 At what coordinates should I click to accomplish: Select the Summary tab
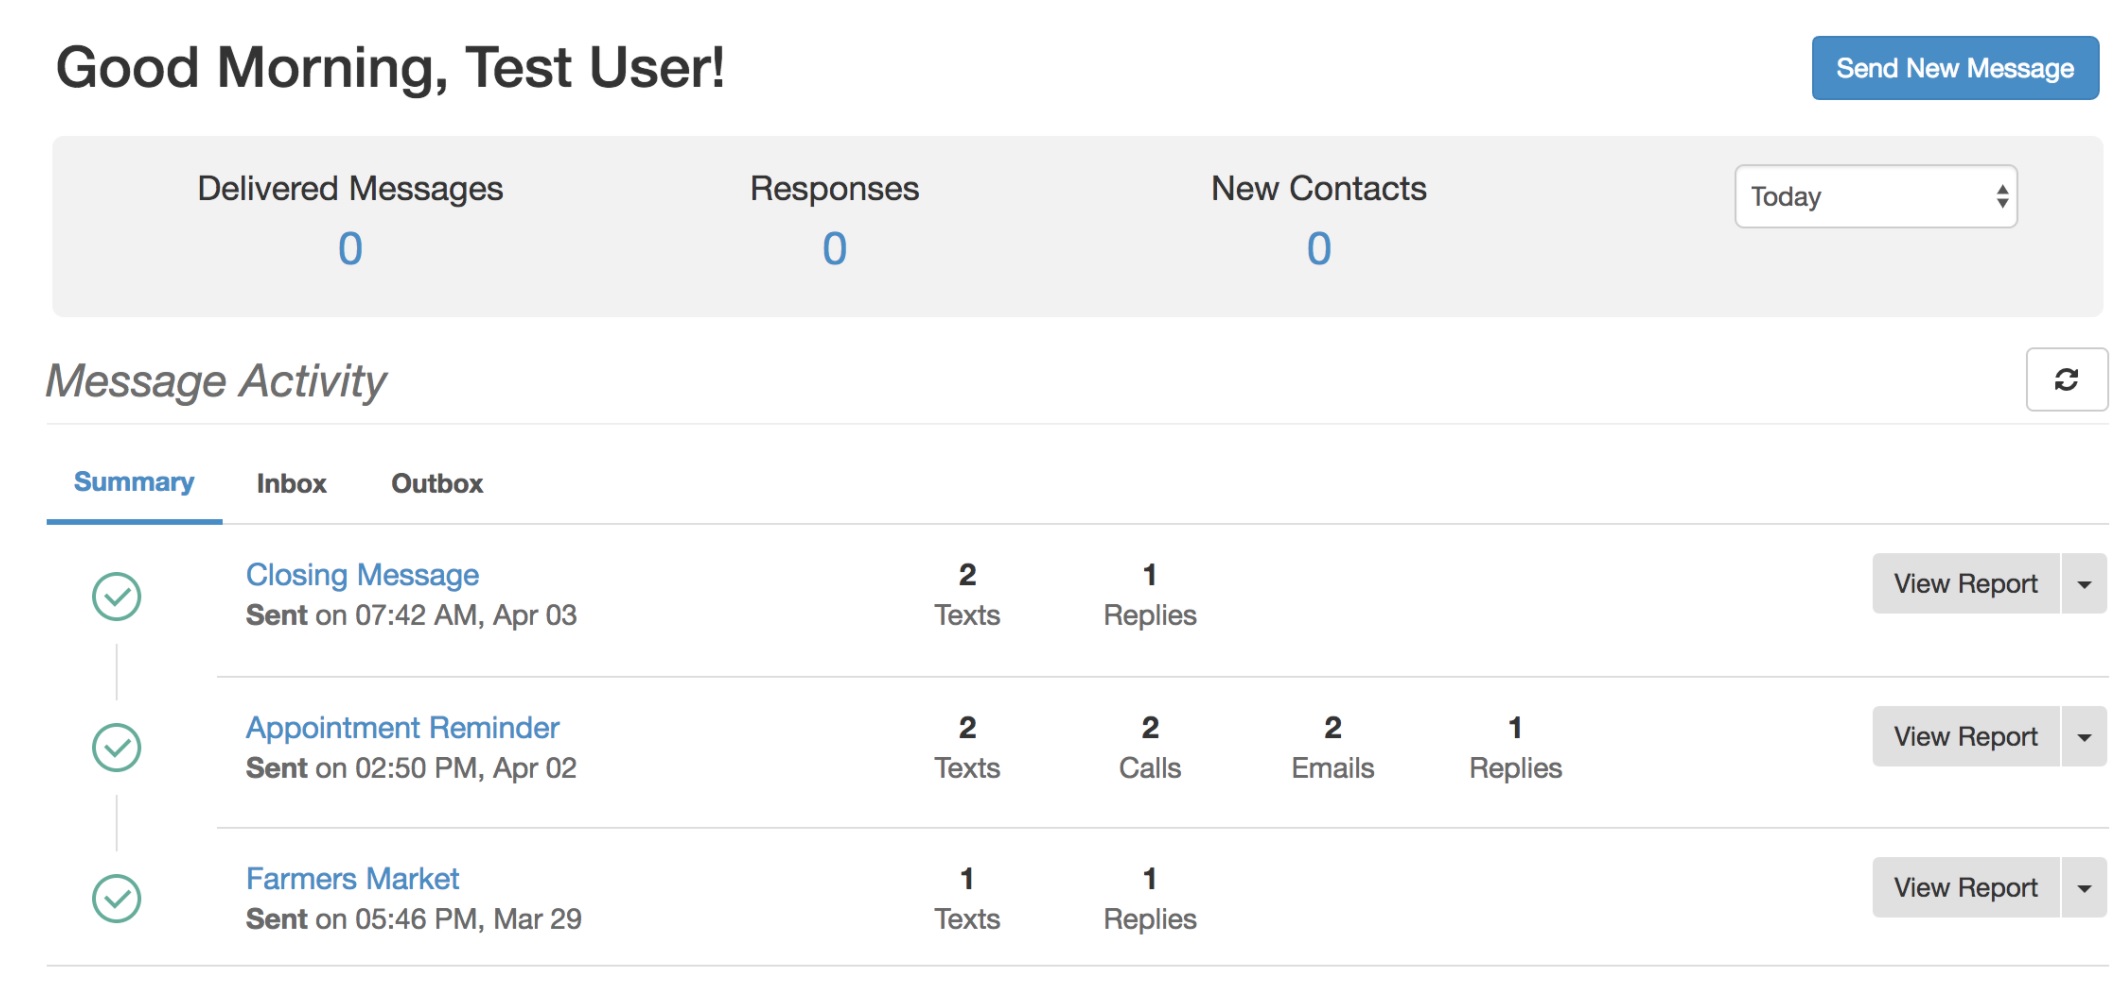[134, 482]
